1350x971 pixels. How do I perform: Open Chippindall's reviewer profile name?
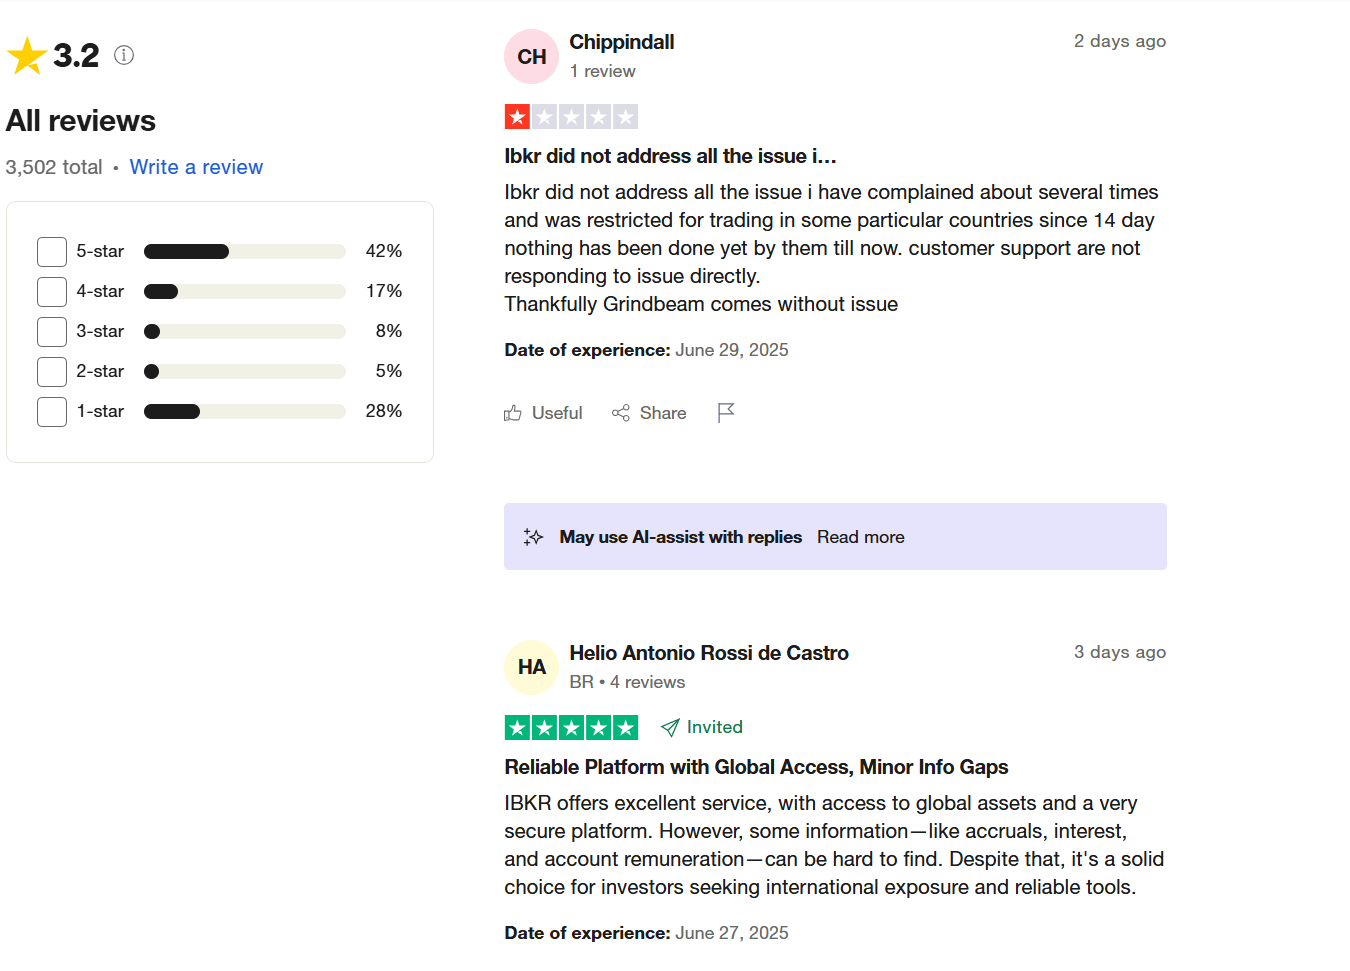click(x=621, y=42)
